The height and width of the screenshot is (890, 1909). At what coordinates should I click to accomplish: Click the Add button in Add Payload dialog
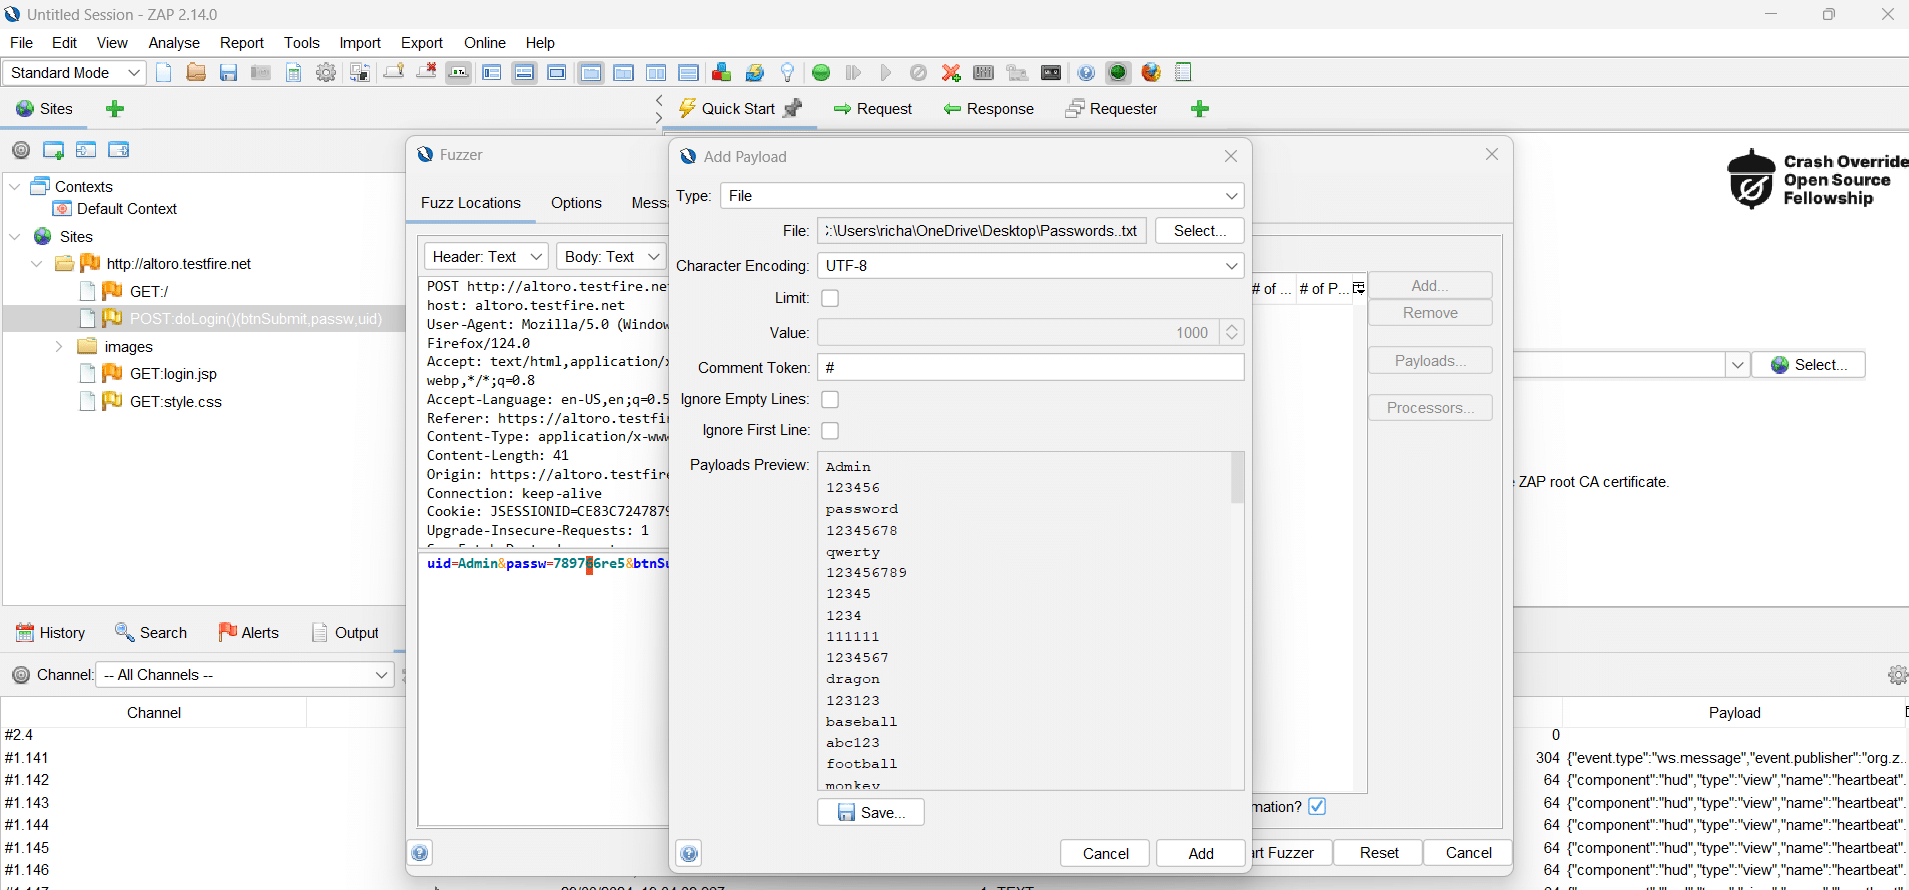pos(1201,853)
